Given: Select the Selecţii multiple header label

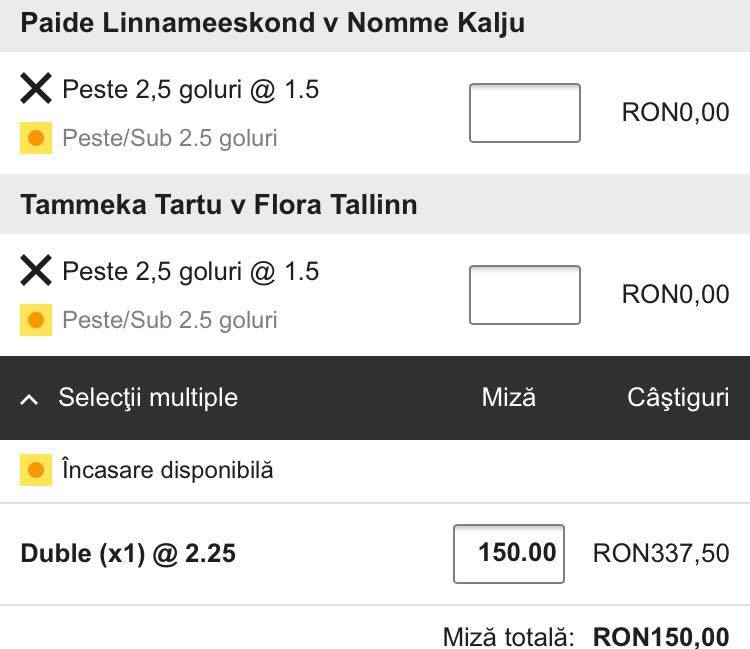Looking at the screenshot, I should 148,397.
